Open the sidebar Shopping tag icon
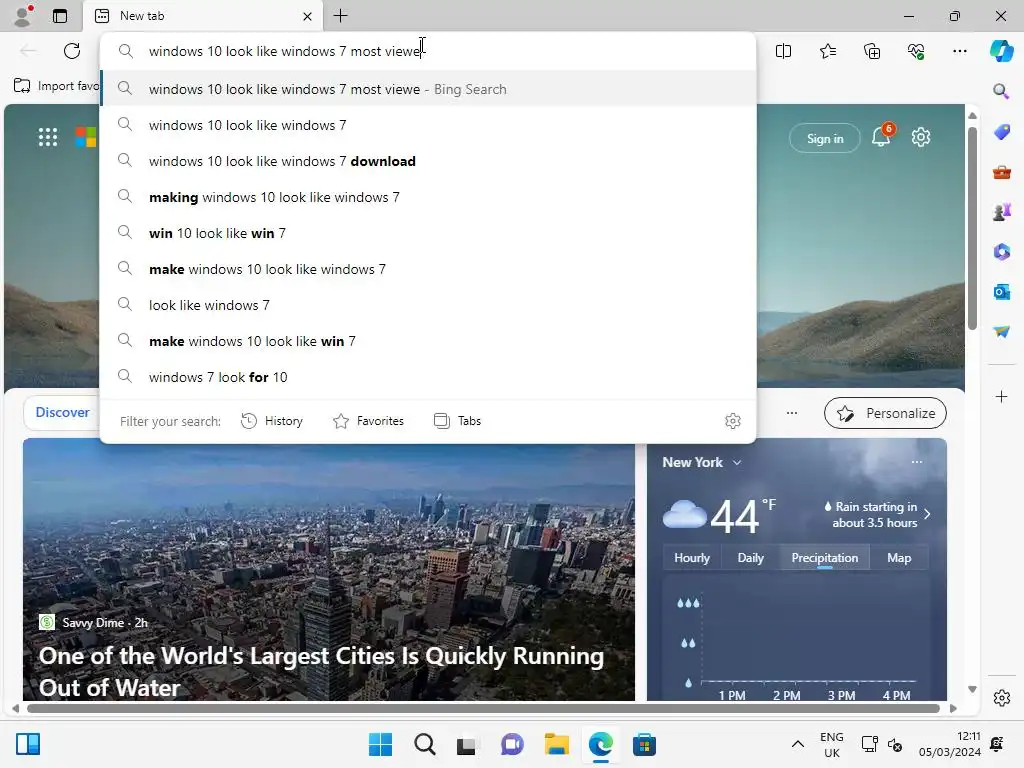This screenshot has height=768, width=1024. pyautogui.click(x=1001, y=132)
